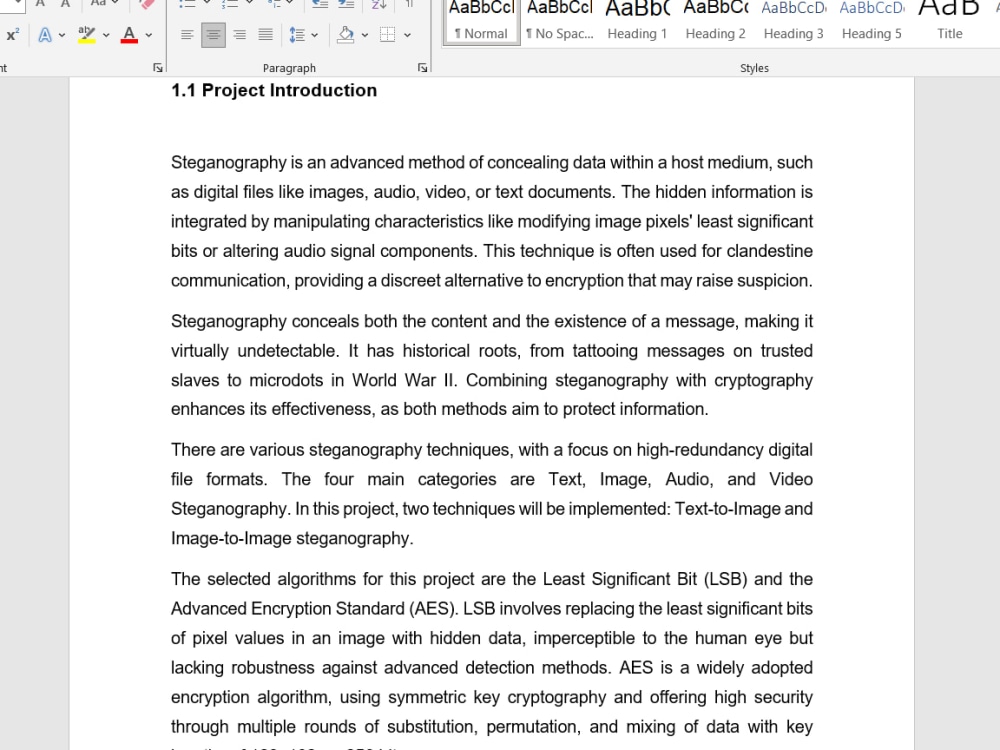Apply the Heading 1 style
Image resolution: width=1000 pixels, height=750 pixels.
coord(637,20)
